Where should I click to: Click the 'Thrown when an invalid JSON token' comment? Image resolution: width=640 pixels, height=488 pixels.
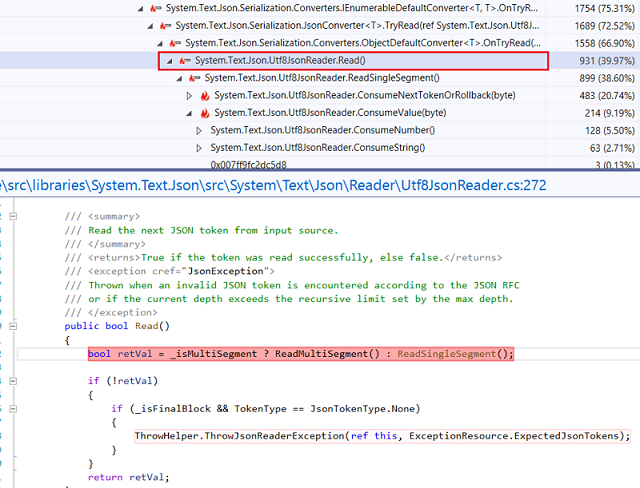click(292, 285)
